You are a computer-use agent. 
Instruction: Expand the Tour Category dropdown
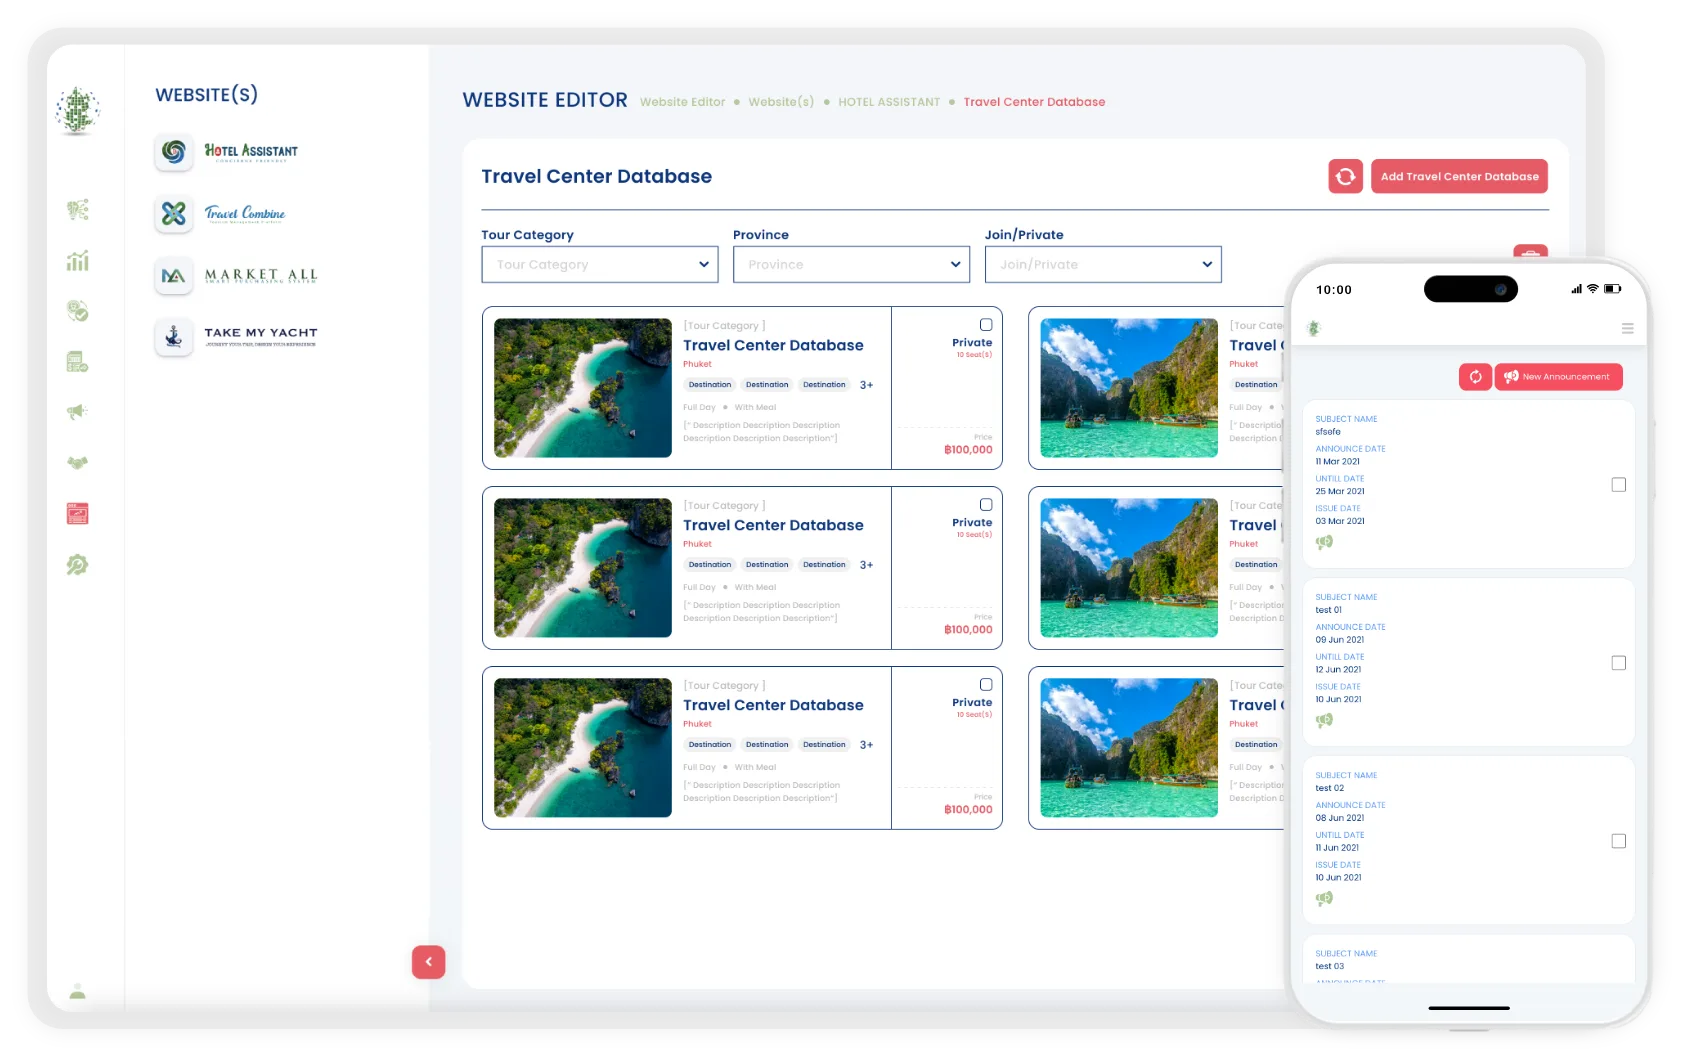coord(600,265)
